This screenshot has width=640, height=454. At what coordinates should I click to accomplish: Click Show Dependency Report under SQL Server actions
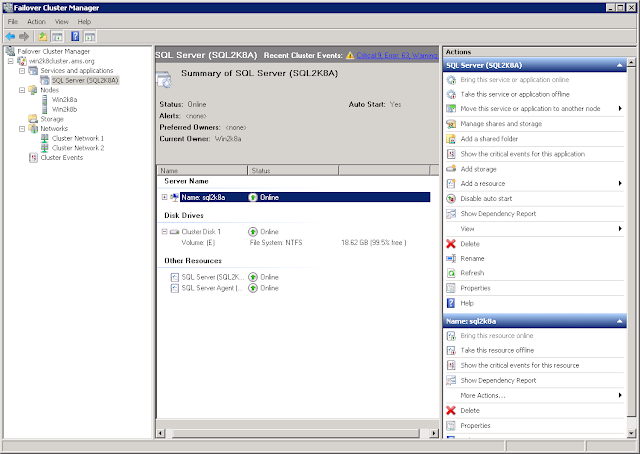498,214
